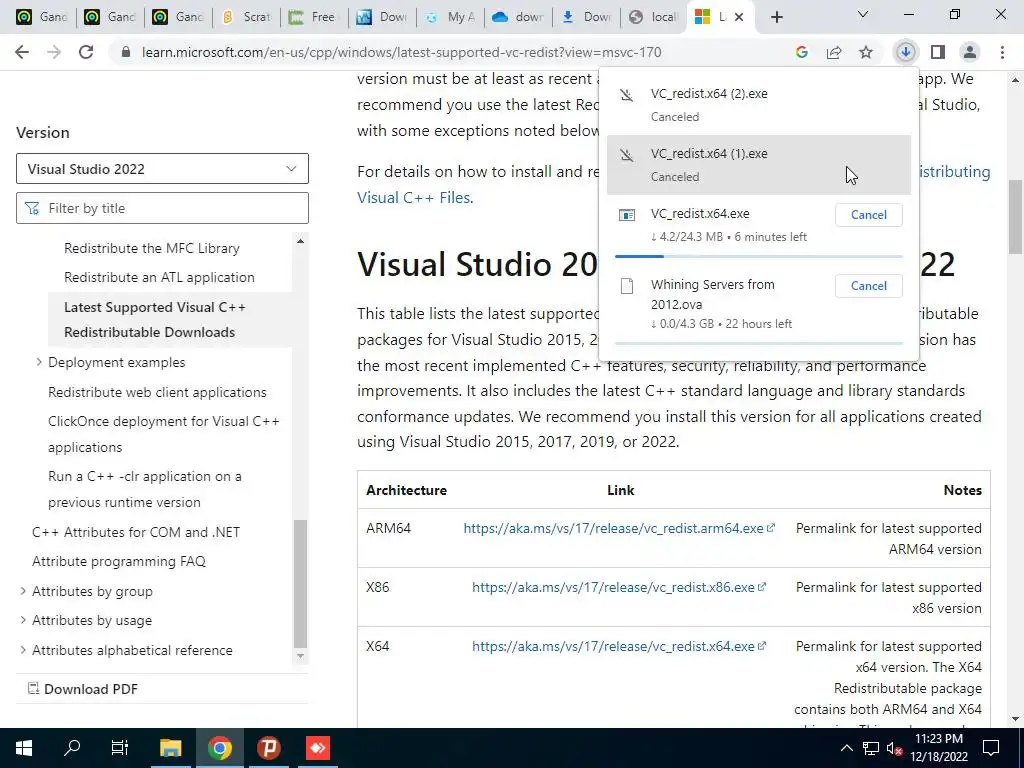Open Redistribute web client applications
The height and width of the screenshot is (768, 1024).
click(x=157, y=392)
